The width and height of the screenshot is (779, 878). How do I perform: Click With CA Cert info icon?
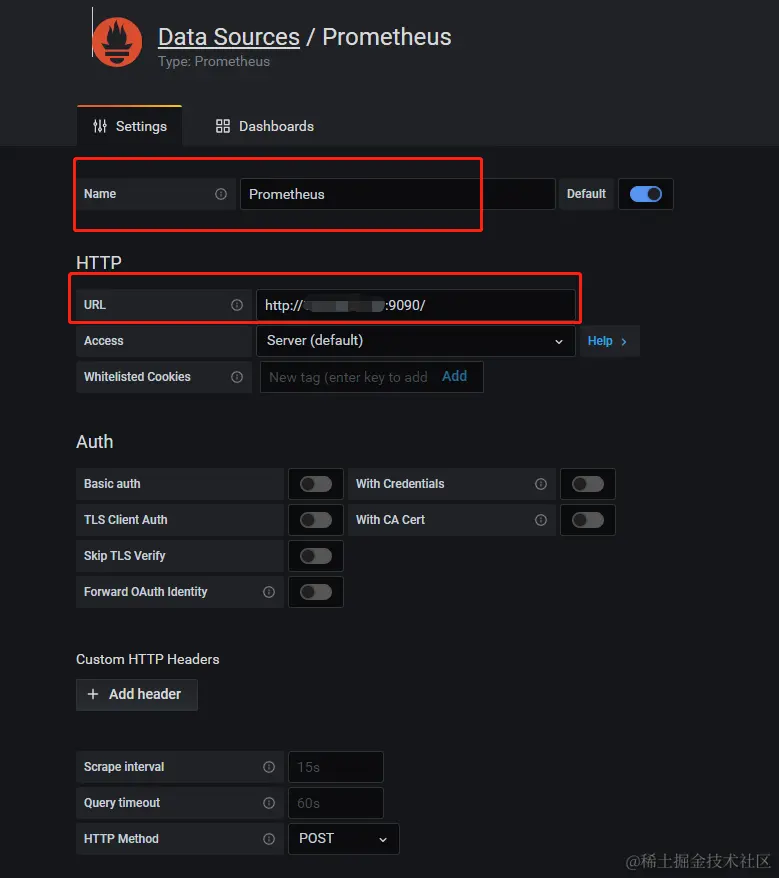tap(540, 520)
